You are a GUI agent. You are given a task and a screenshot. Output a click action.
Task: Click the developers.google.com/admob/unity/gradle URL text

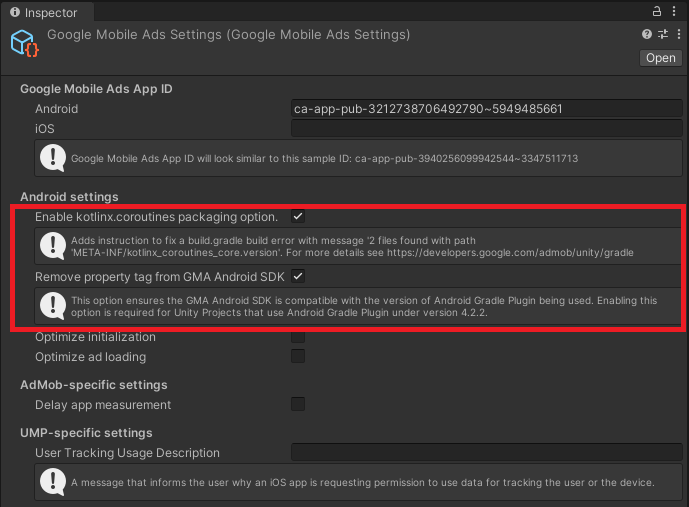point(510,253)
